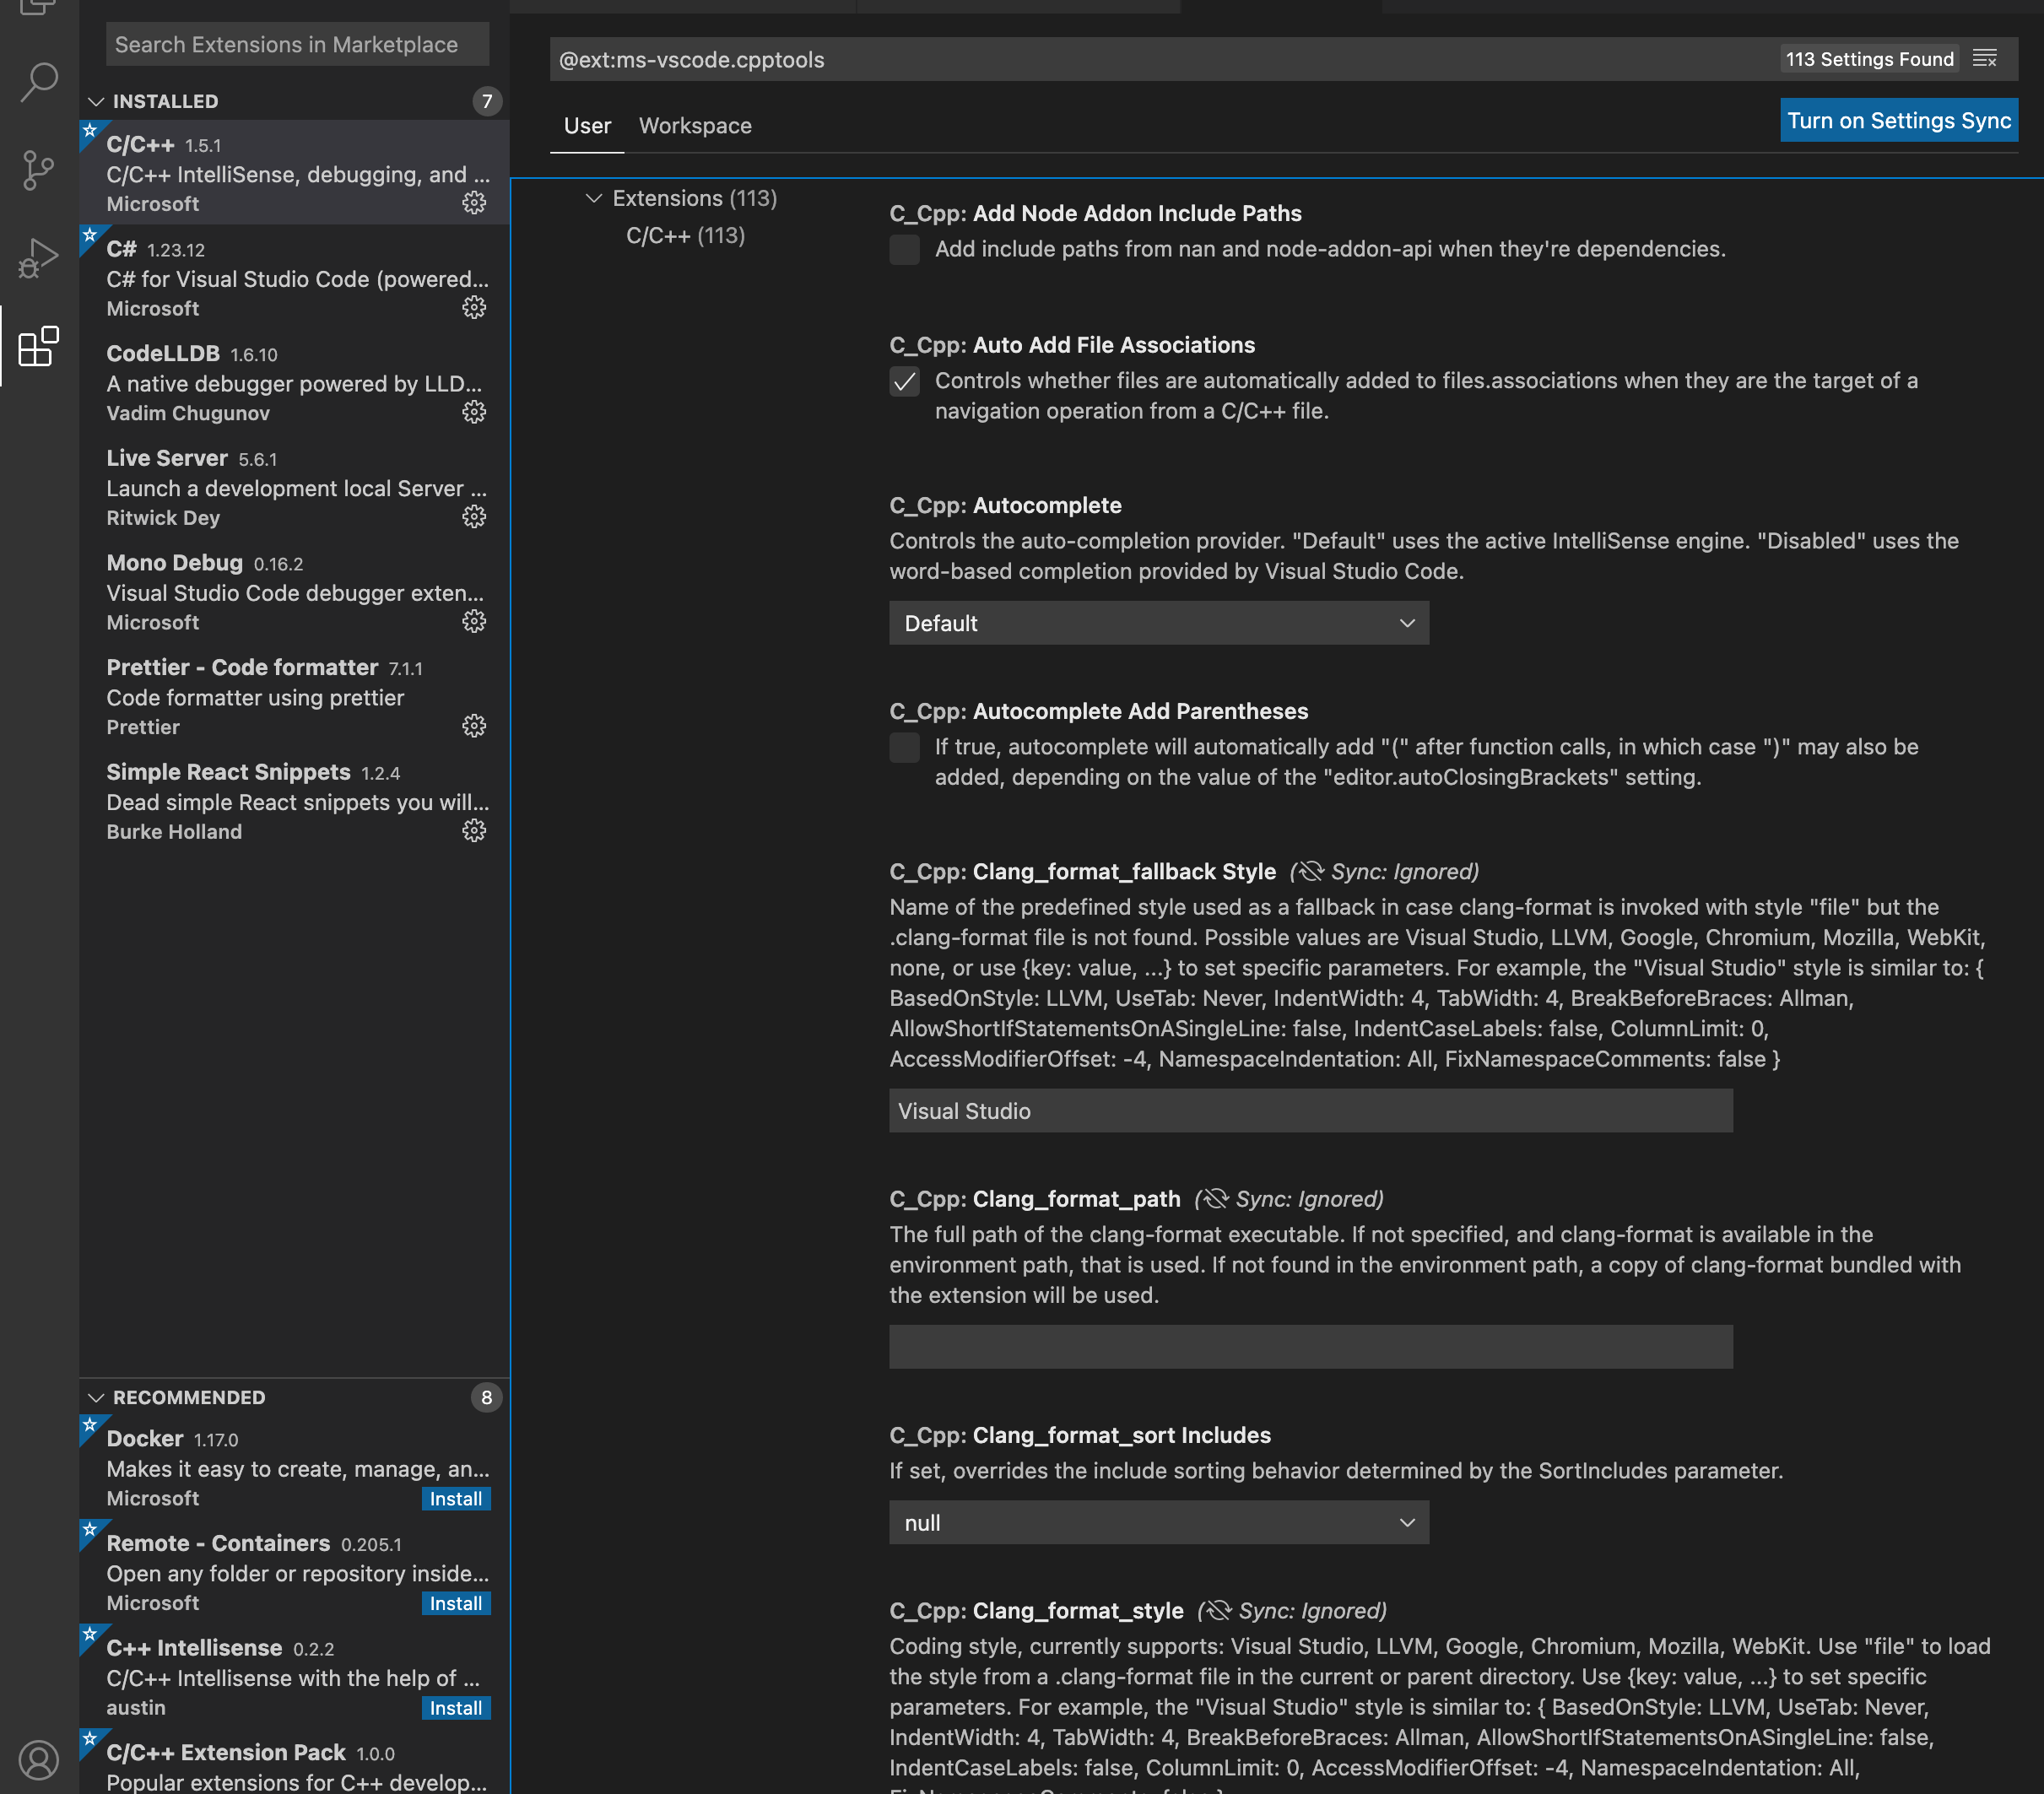The width and height of the screenshot is (2044, 1794).
Task: Click the Search Extensions in Marketplace field
Action: 296,44
